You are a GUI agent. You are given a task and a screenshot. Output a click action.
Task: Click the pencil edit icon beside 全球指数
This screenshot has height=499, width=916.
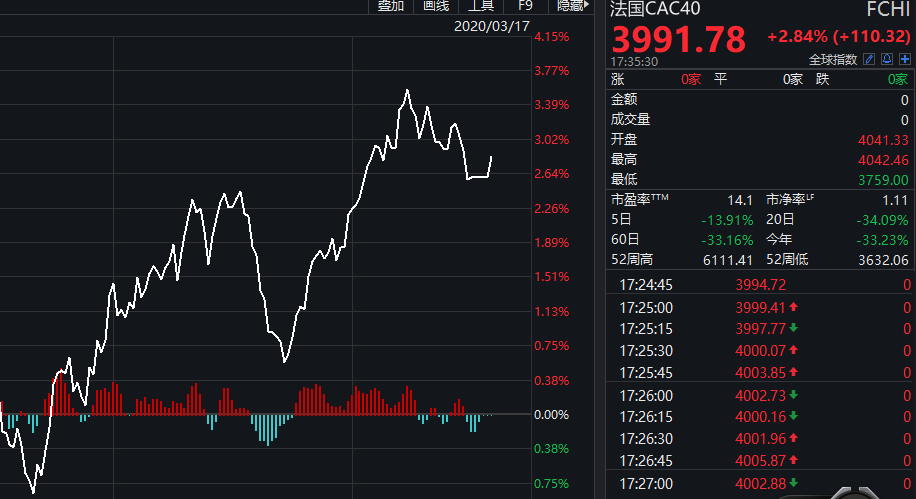point(869,59)
